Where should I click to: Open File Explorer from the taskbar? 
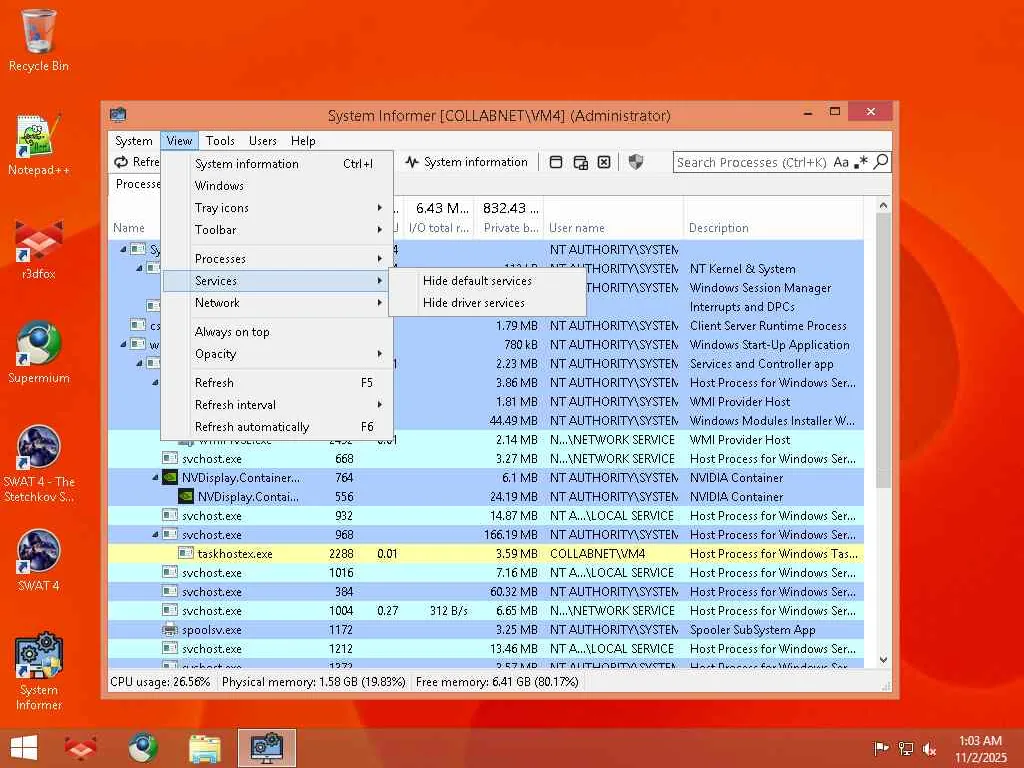pyautogui.click(x=204, y=748)
